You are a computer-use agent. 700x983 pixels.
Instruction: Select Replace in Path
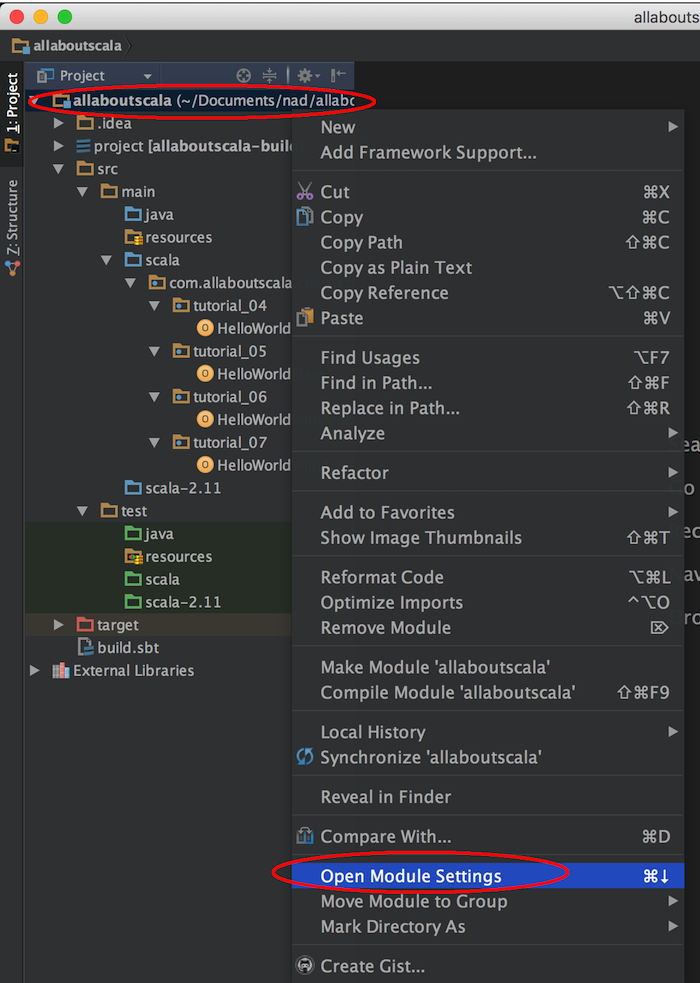click(488, 407)
